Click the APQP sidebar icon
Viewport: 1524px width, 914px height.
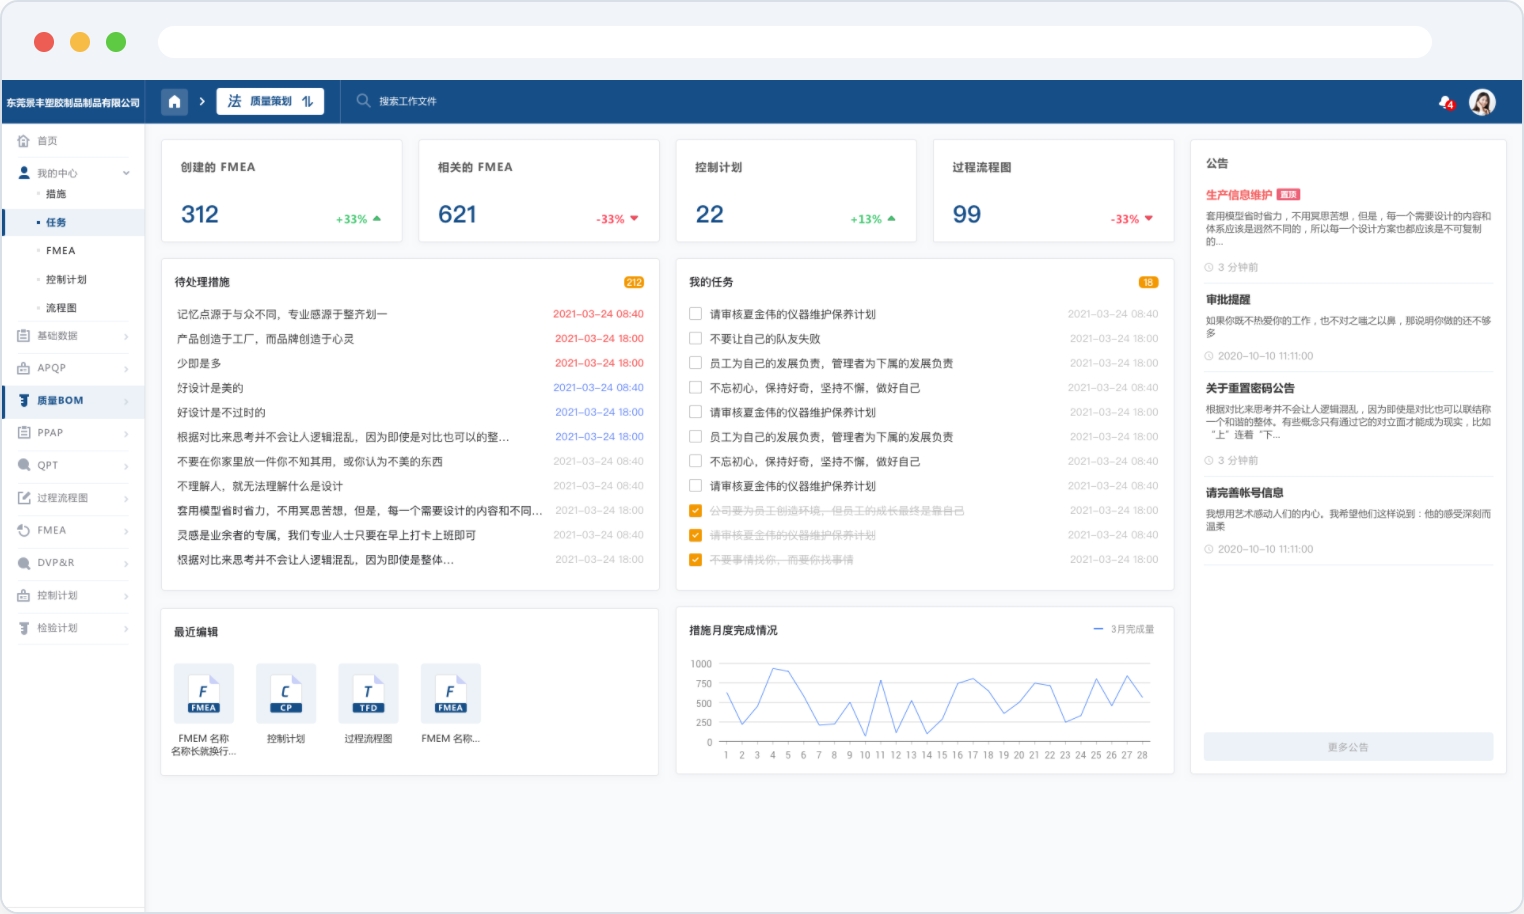pos(23,368)
